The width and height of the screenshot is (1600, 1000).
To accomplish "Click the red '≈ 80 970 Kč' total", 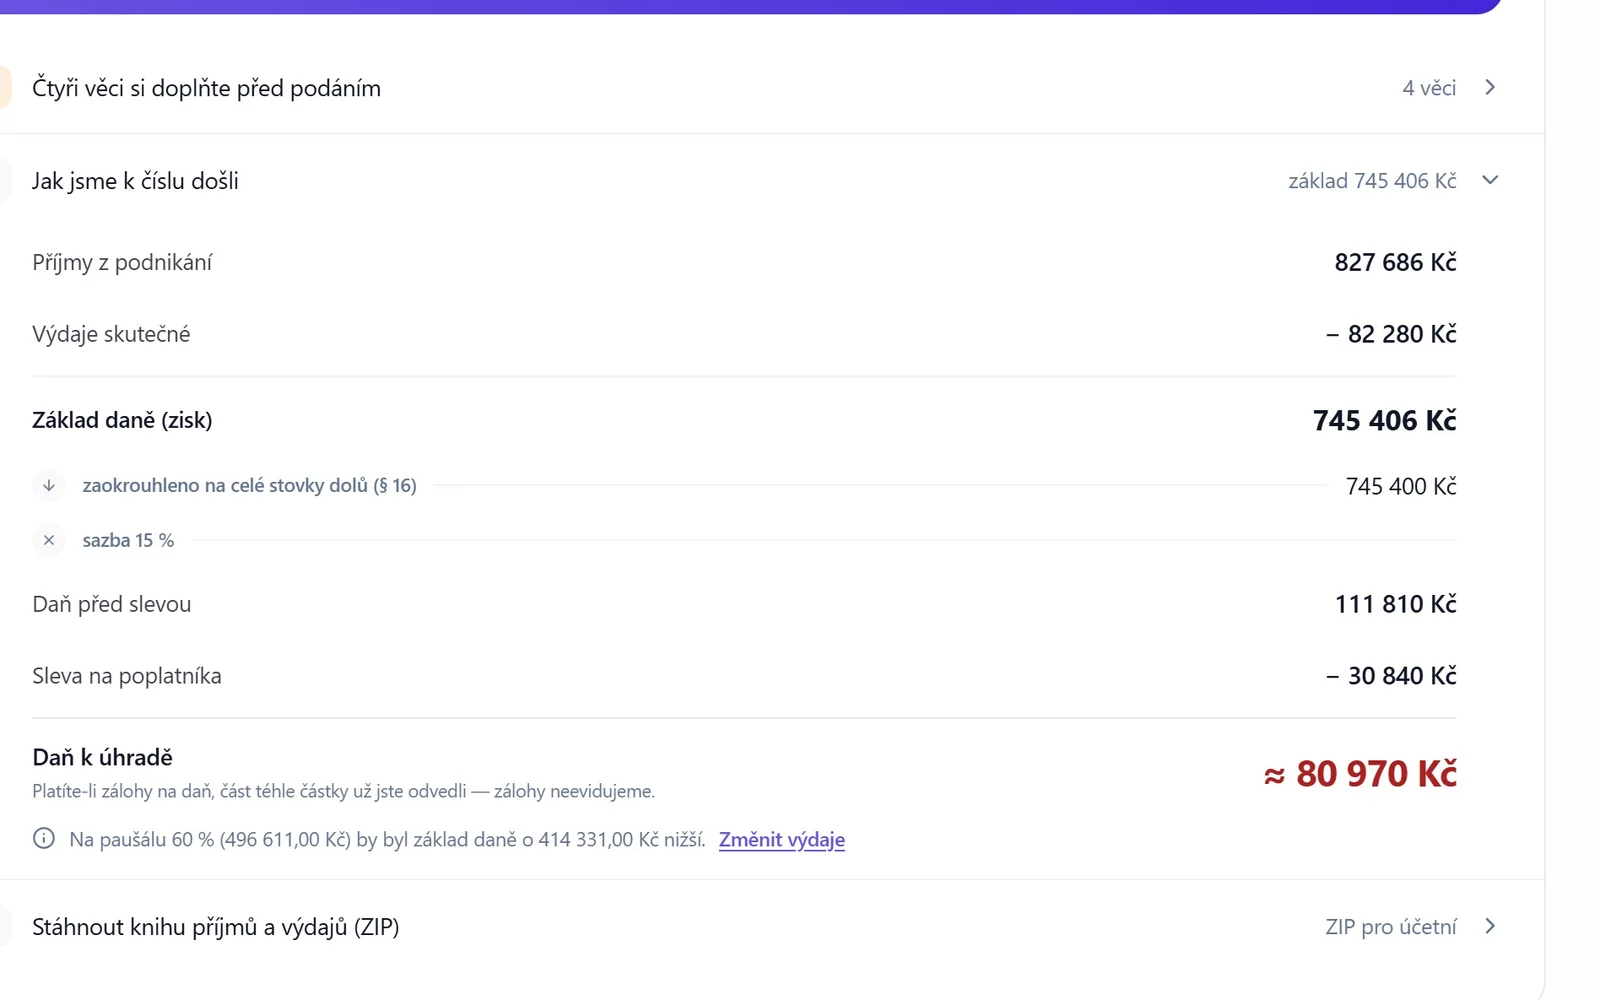I will [1360, 774].
